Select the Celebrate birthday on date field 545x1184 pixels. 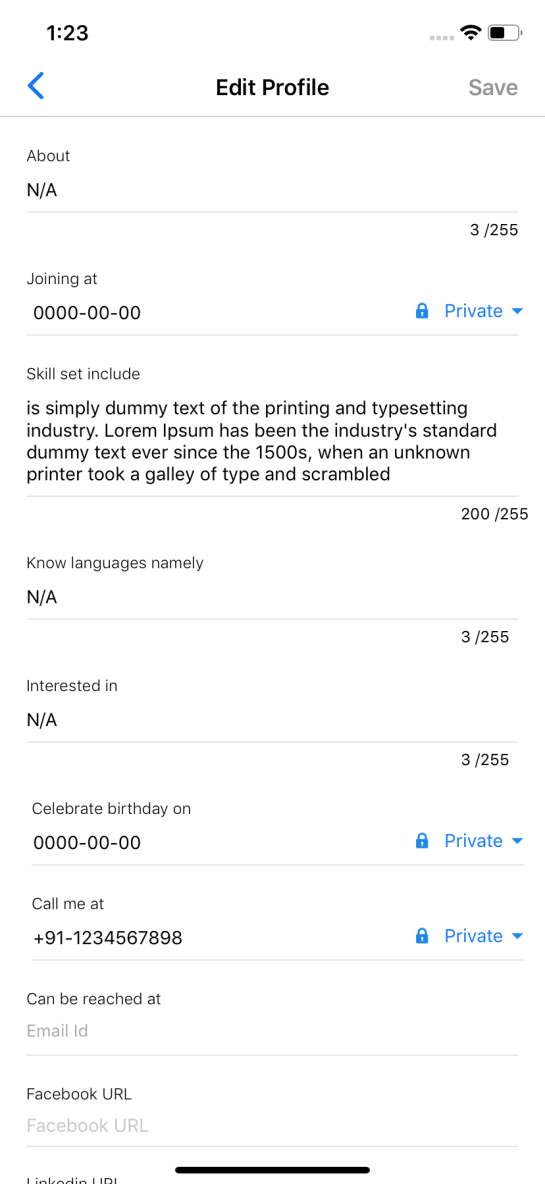(219, 843)
